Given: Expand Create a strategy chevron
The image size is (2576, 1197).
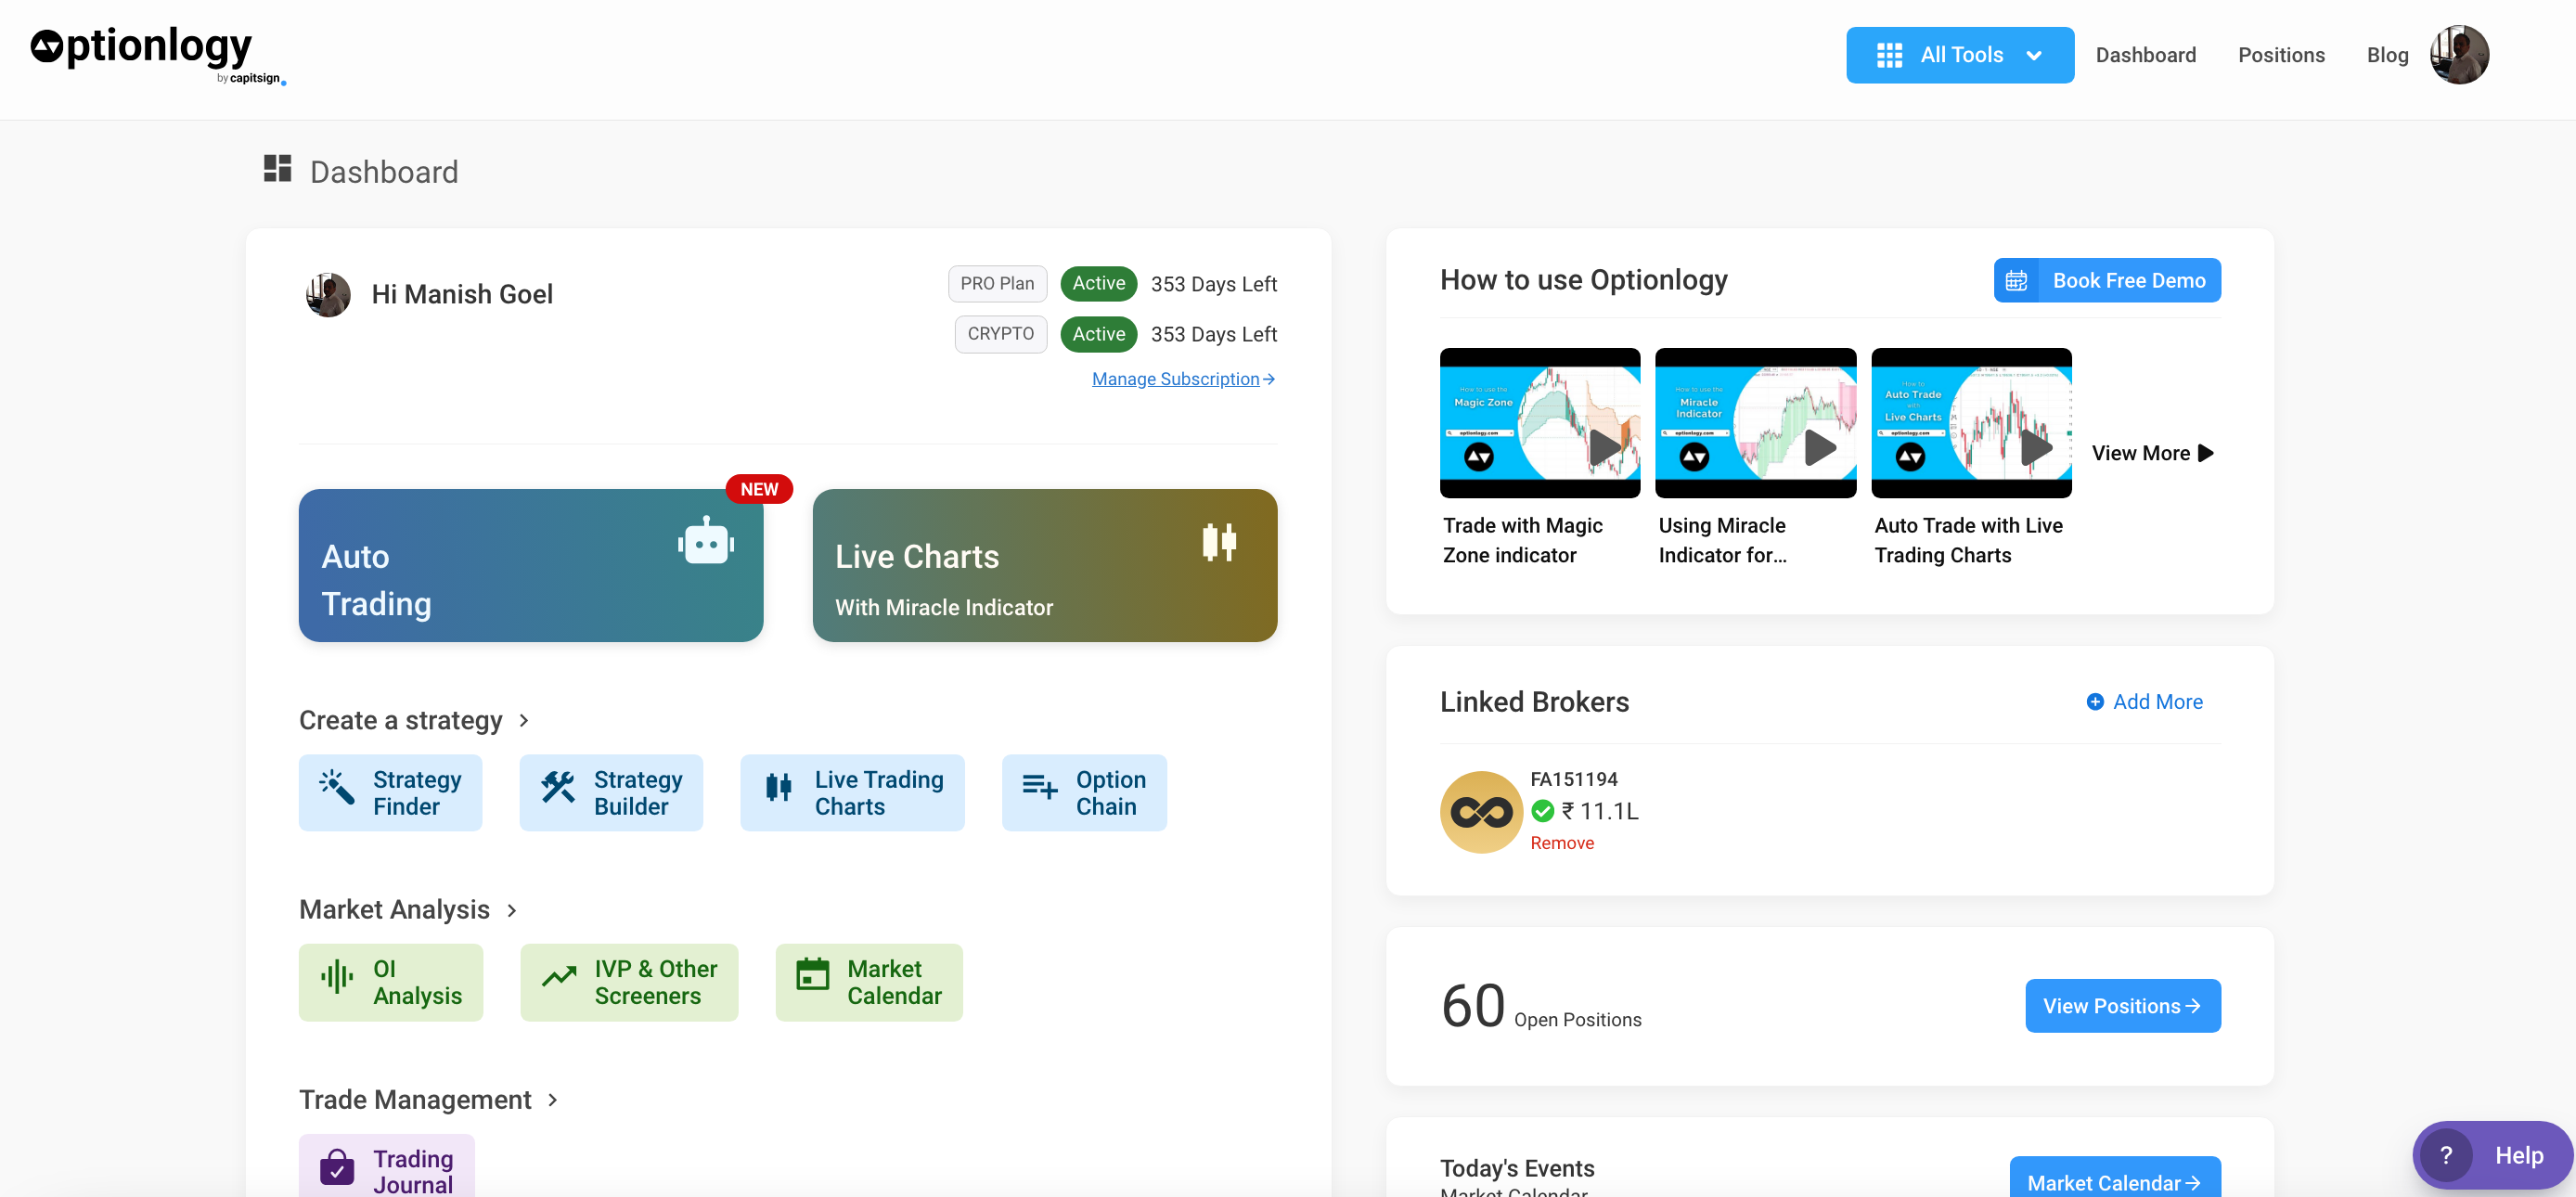Looking at the screenshot, I should click(x=523, y=720).
